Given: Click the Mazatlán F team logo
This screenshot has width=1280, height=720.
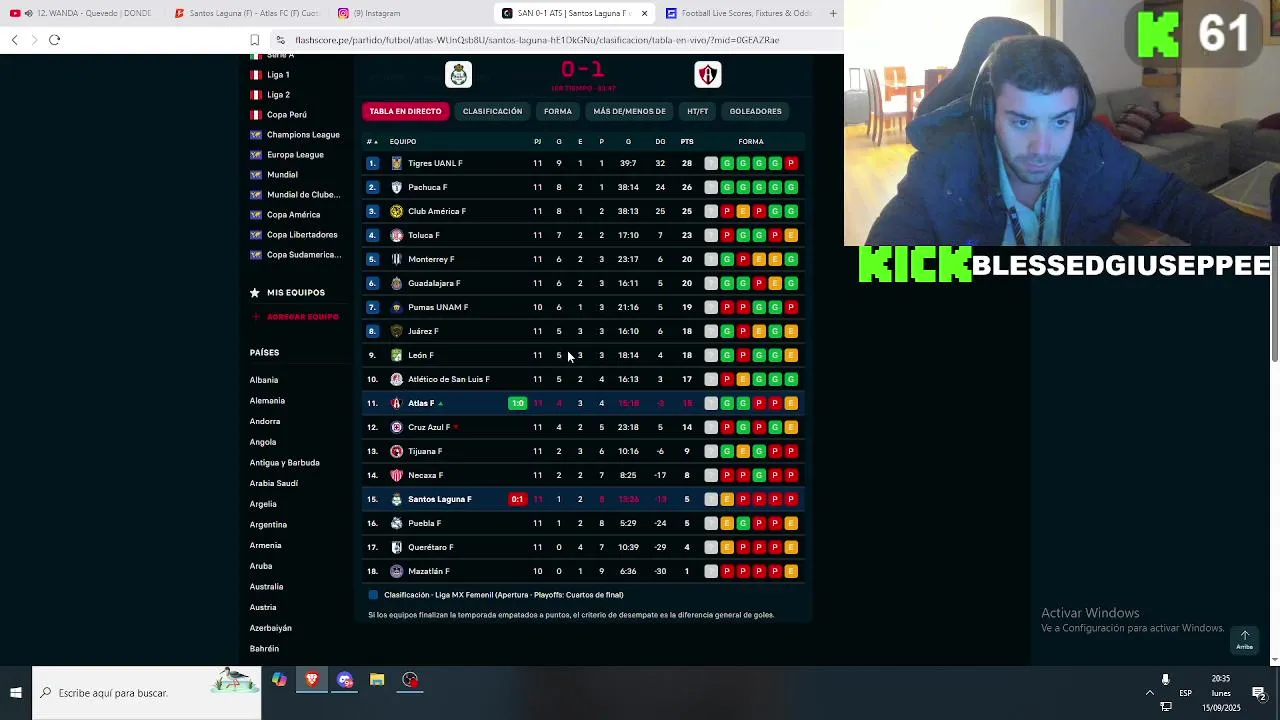Looking at the screenshot, I should coord(396,571).
